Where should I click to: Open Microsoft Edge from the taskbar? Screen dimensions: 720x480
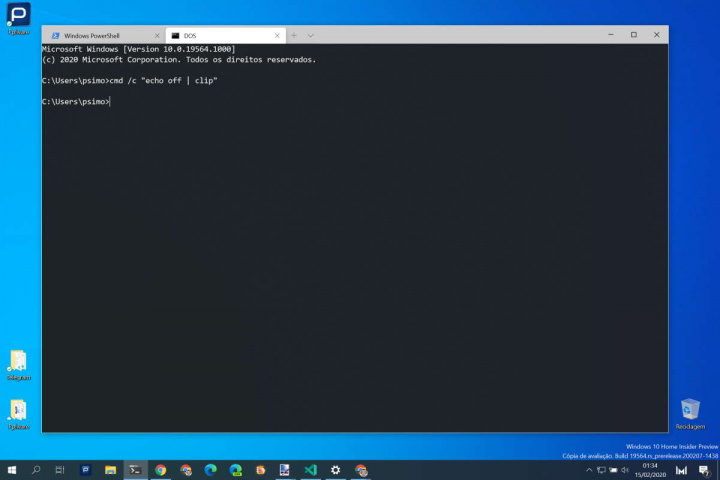pyautogui.click(x=210, y=470)
